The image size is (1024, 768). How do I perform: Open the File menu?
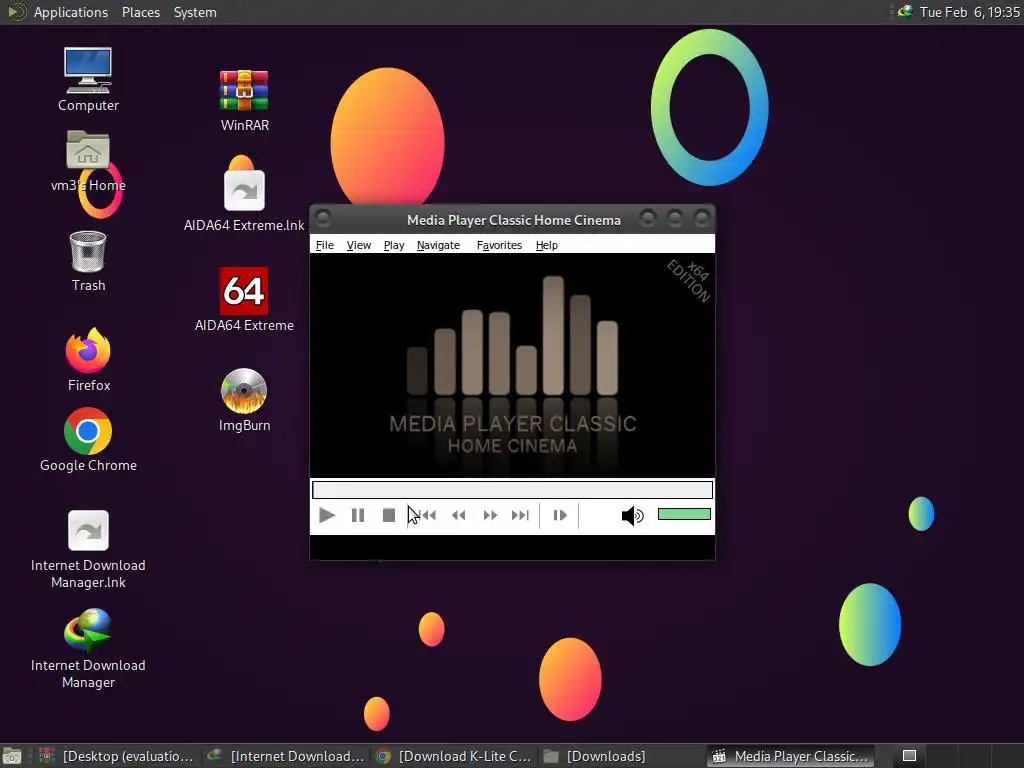(325, 245)
